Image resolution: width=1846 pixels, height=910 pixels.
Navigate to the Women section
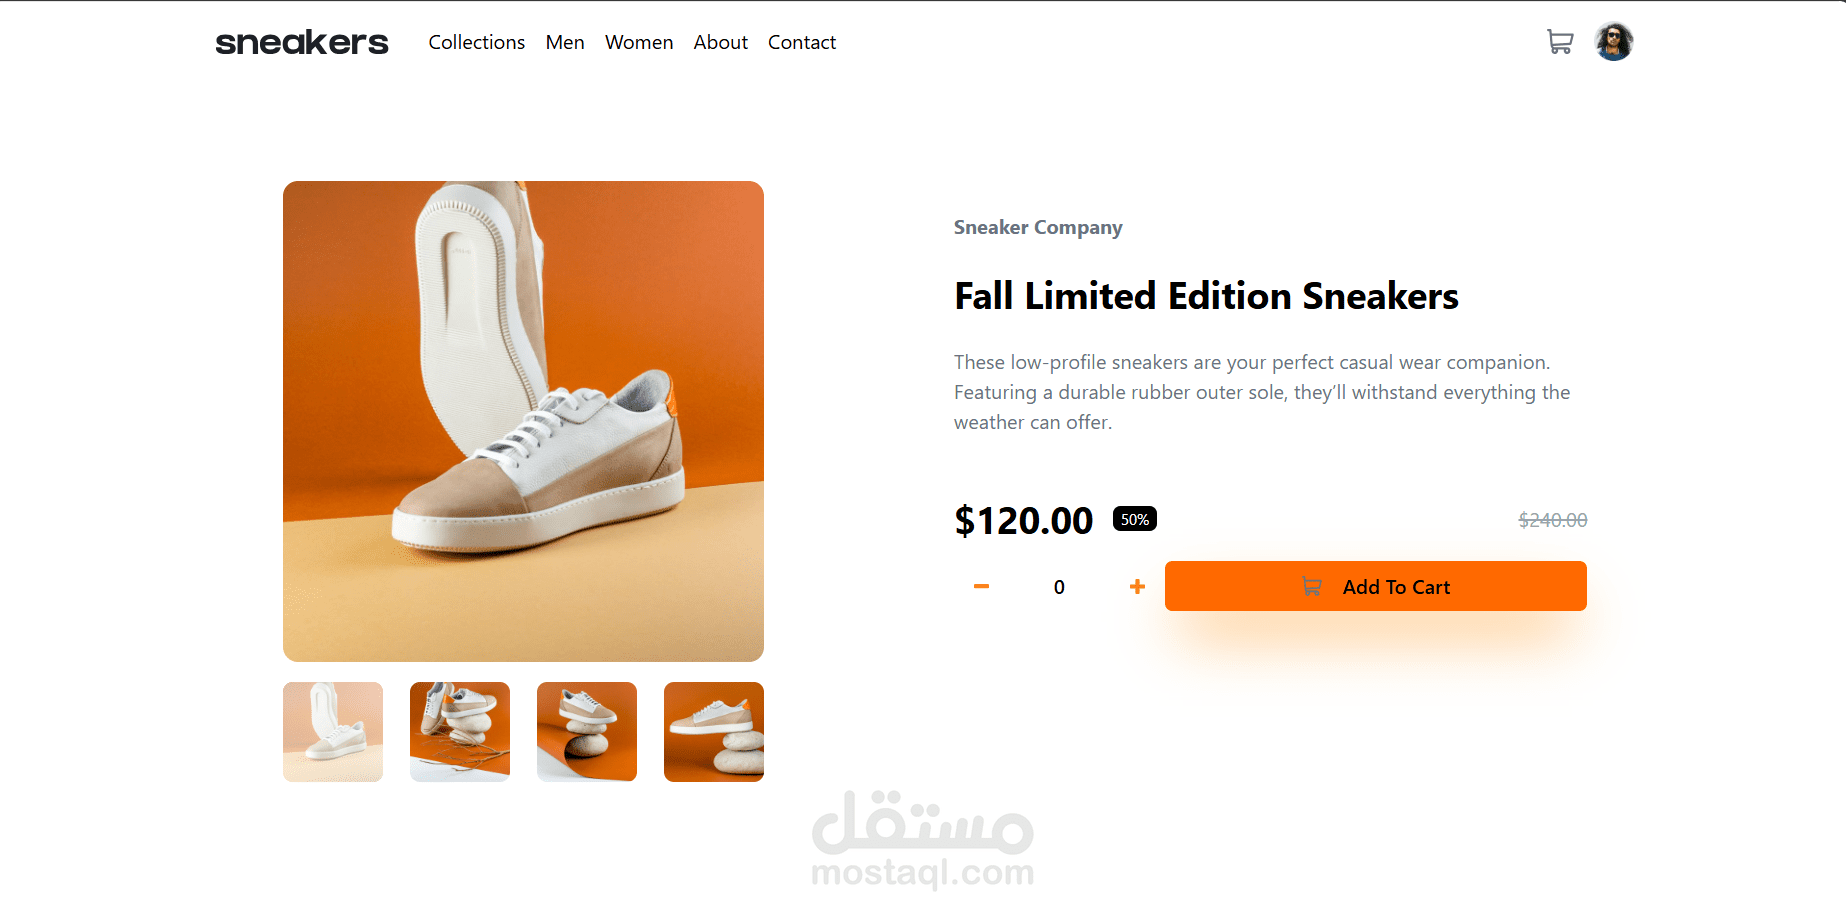coord(639,43)
